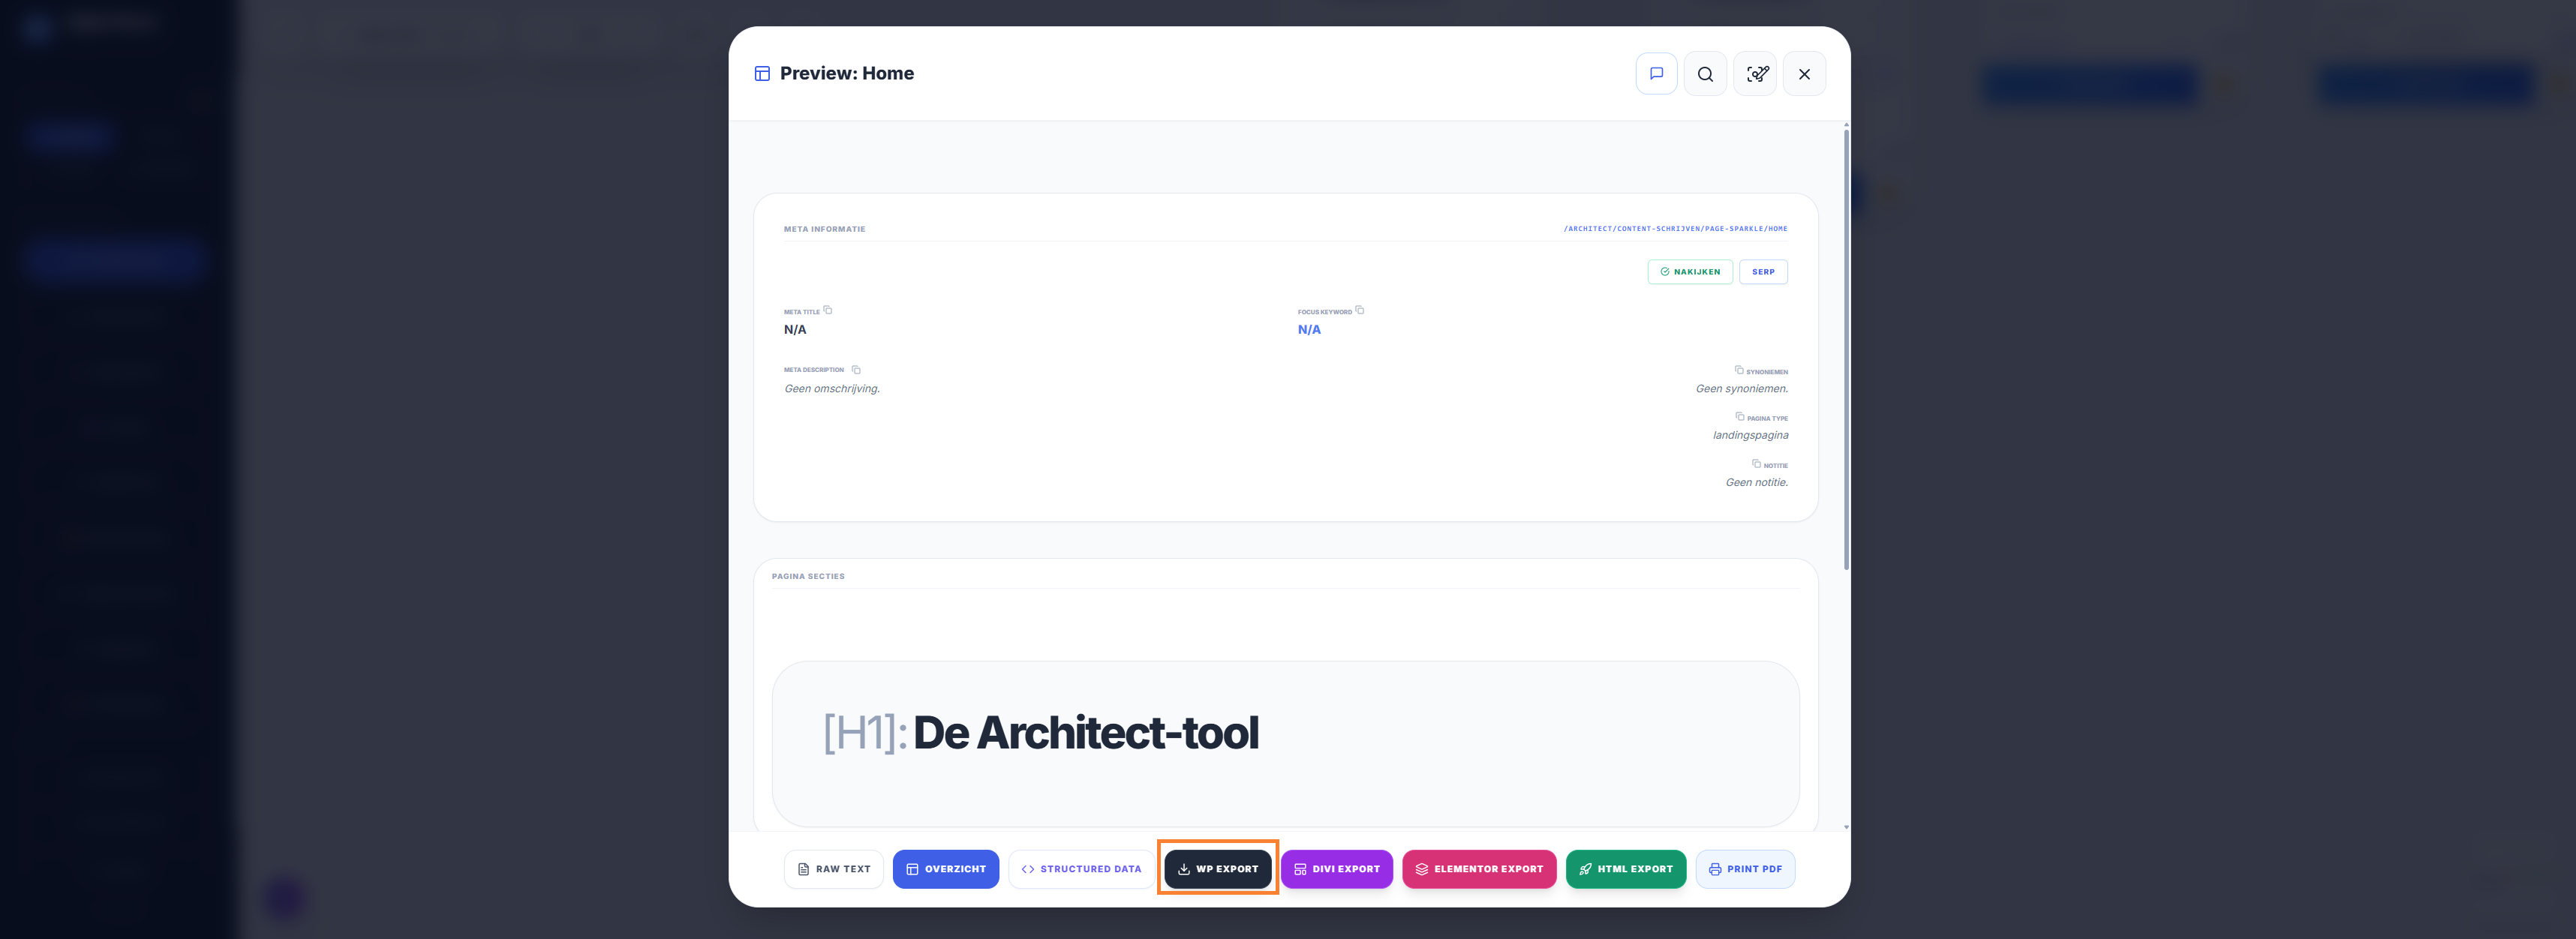
Task: Close the Preview: Home dialog
Action: point(1804,74)
